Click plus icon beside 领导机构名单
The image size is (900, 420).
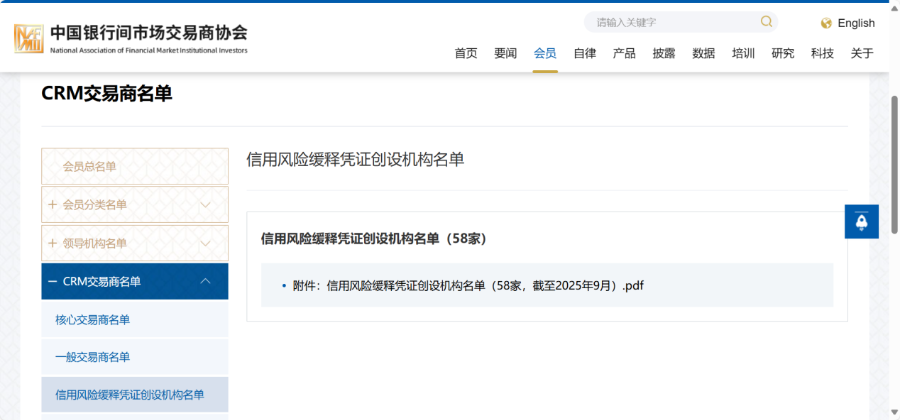pyautogui.click(x=52, y=243)
